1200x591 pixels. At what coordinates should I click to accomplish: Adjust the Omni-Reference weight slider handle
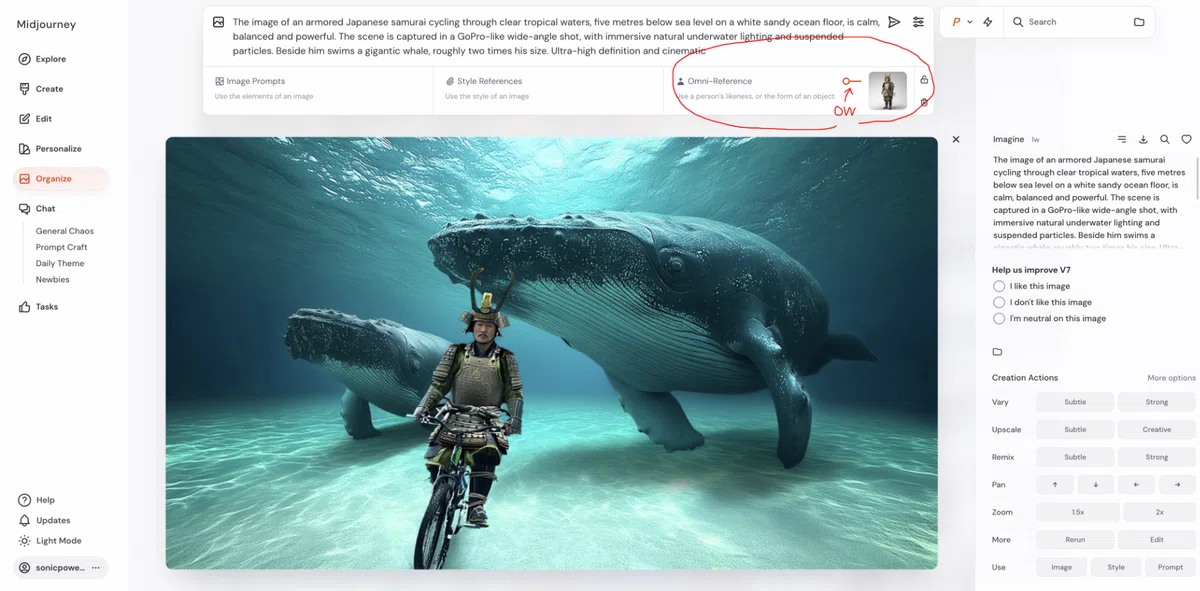(x=846, y=81)
